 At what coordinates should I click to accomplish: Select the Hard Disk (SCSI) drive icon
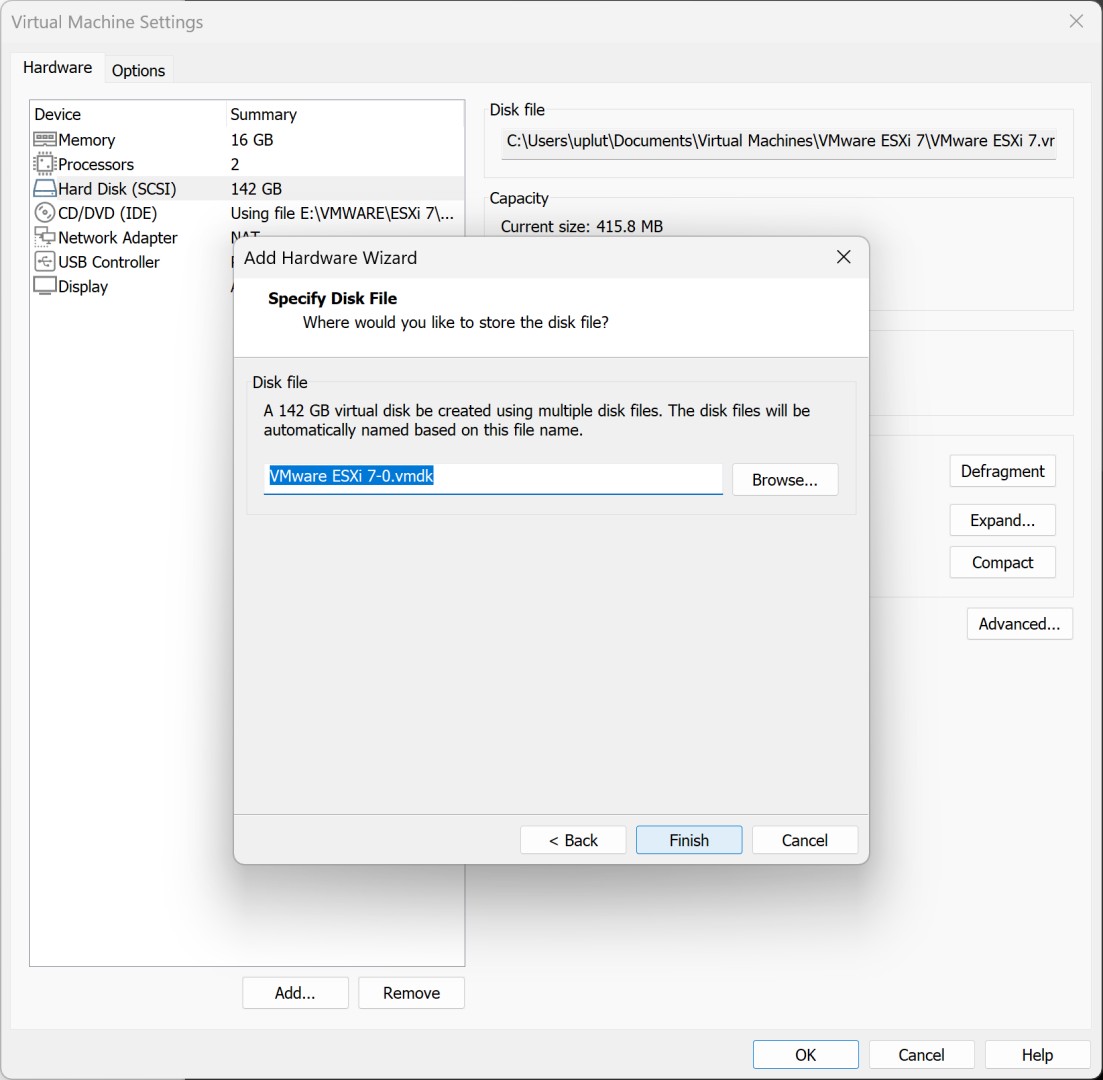[44, 189]
